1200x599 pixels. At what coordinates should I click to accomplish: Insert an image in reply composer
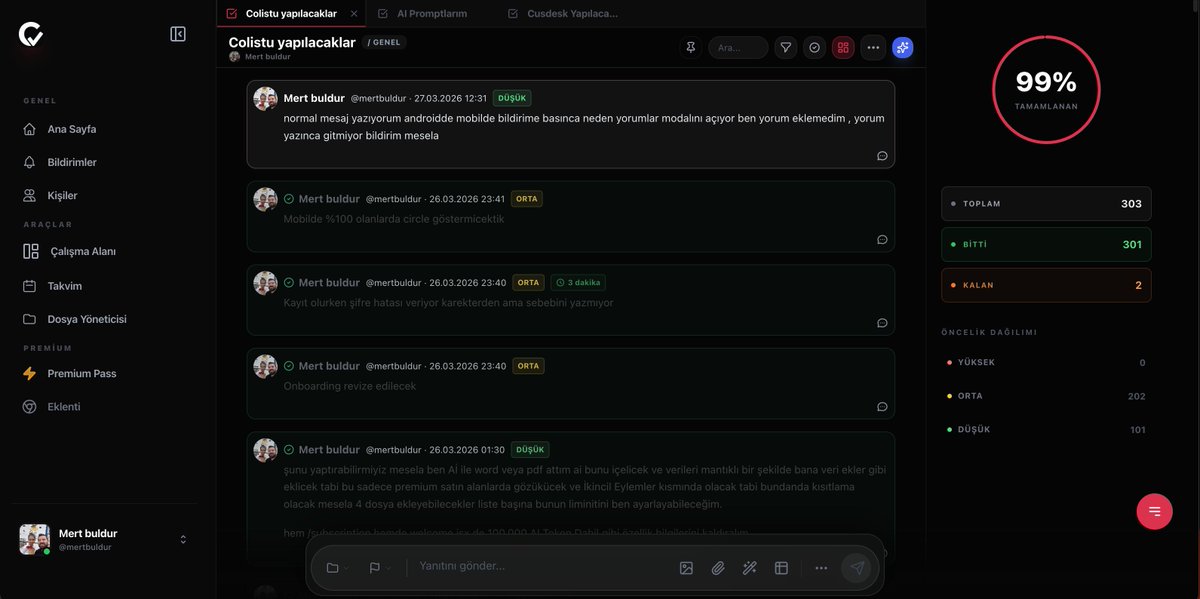pyautogui.click(x=686, y=568)
